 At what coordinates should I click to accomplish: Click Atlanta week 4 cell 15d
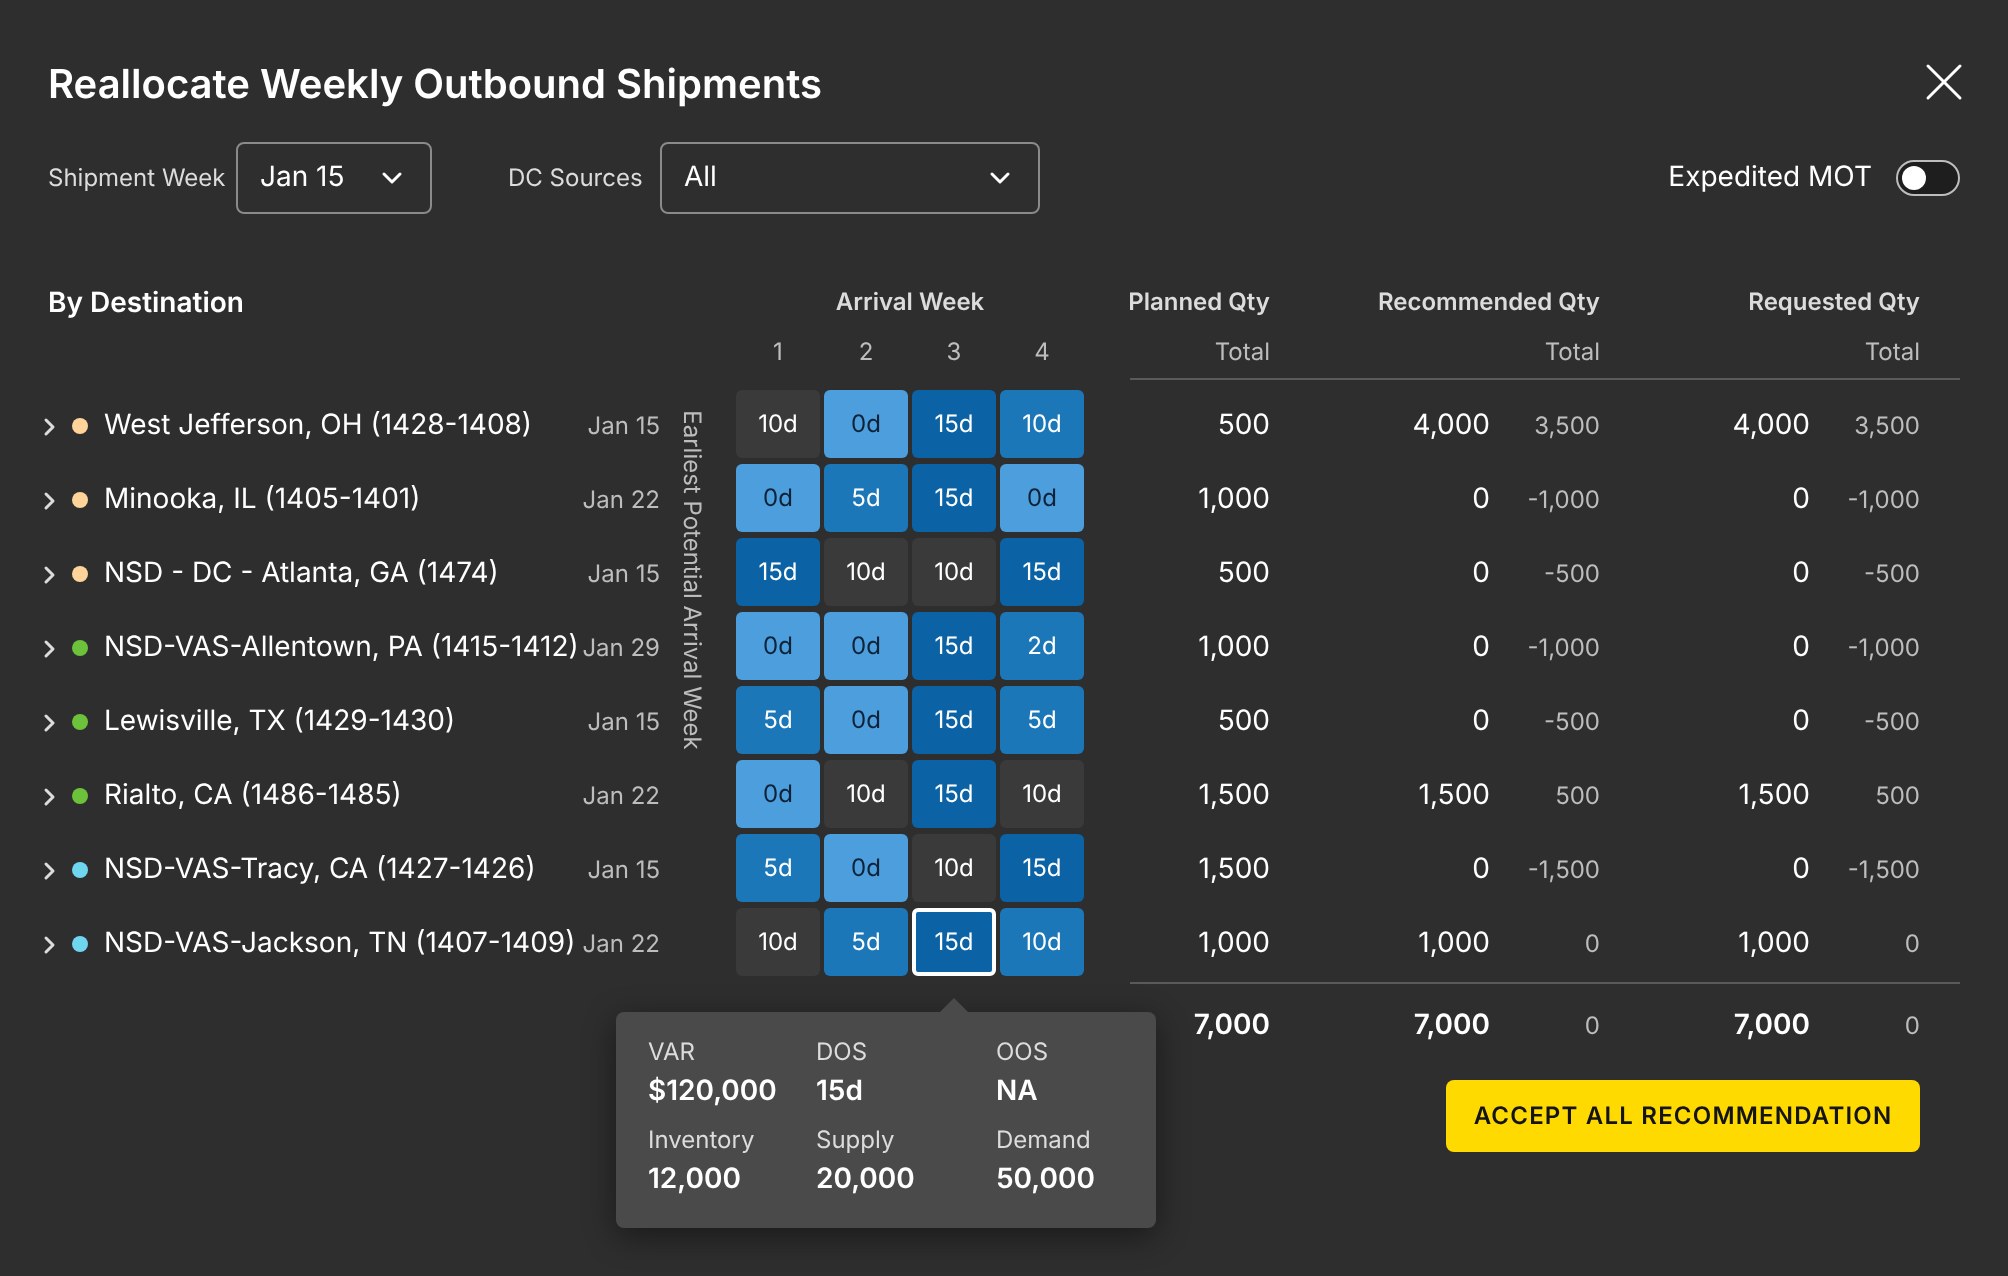click(x=1042, y=572)
